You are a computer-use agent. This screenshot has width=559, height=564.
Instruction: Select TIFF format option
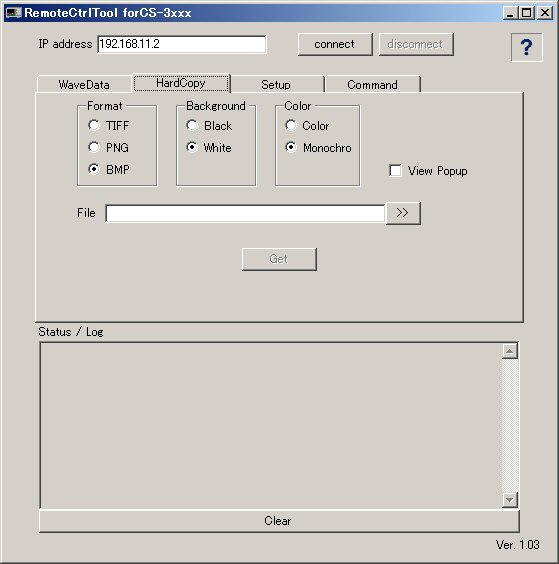(x=94, y=125)
